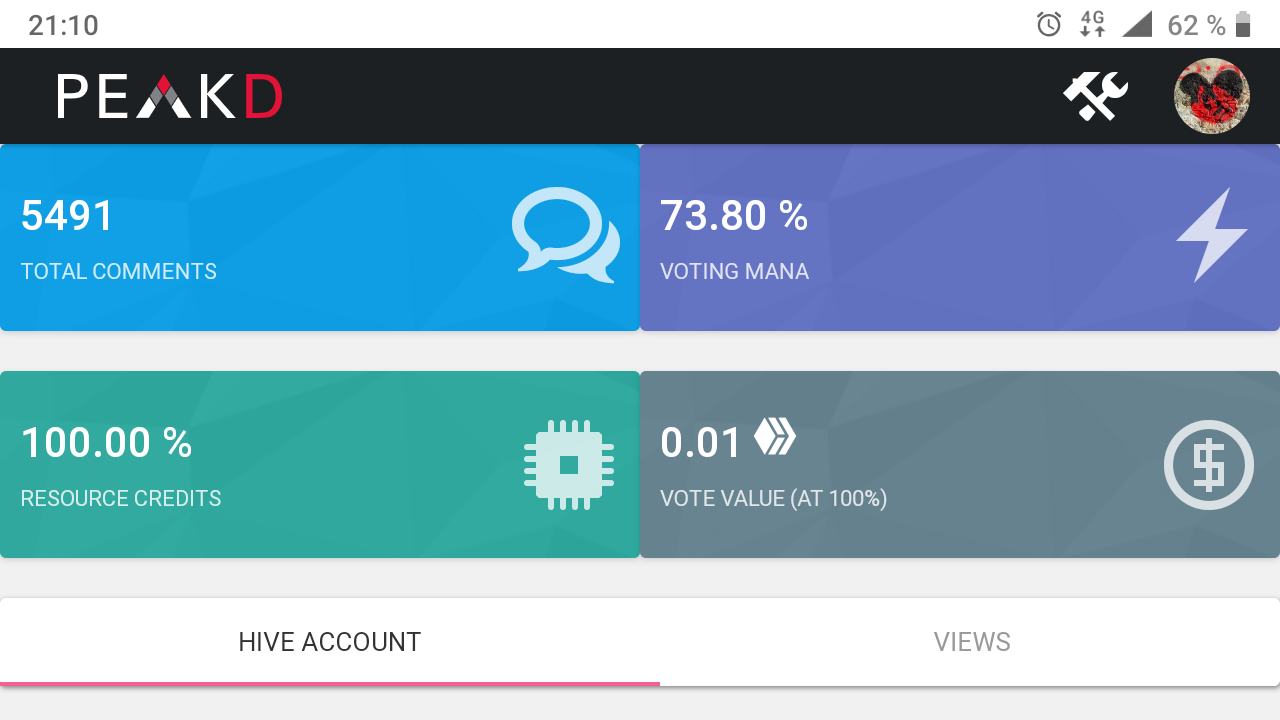Click the speech bubbles comments icon

point(566,235)
